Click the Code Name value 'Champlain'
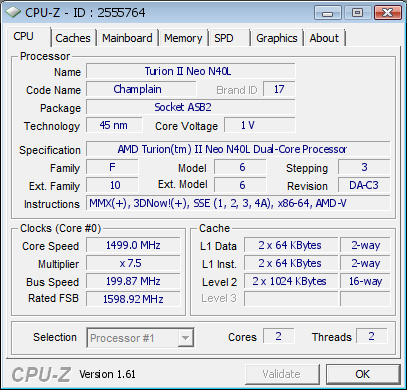 [141, 89]
